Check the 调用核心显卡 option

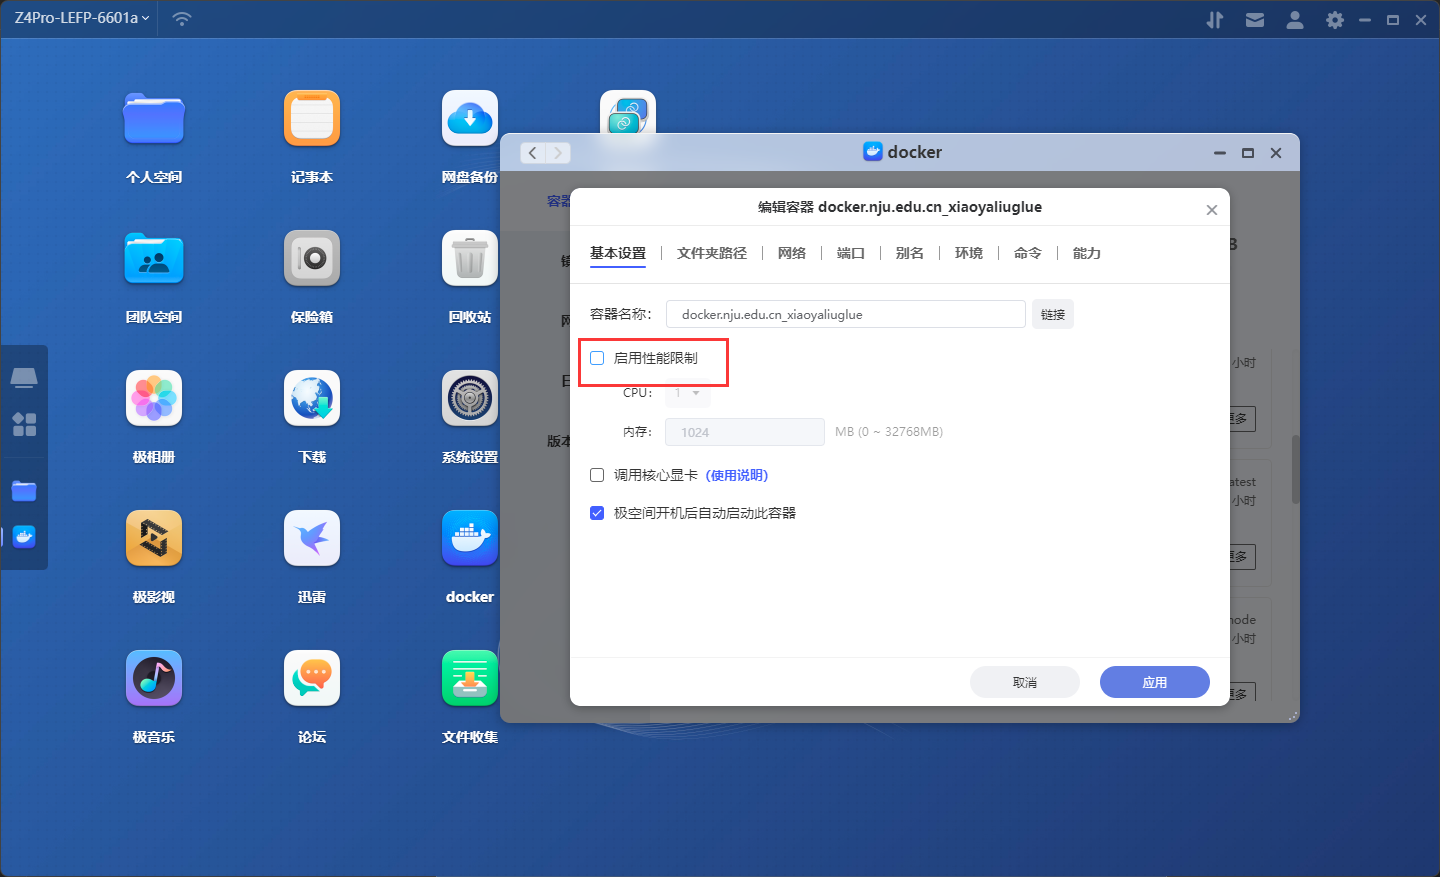(597, 475)
